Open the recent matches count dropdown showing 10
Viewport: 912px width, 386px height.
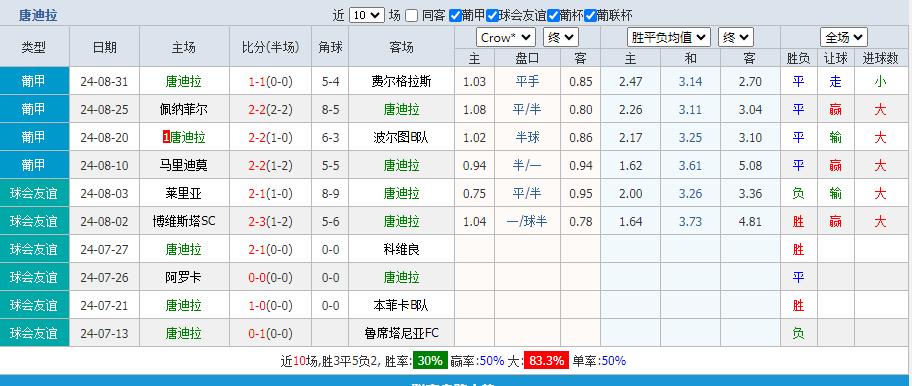click(x=366, y=16)
